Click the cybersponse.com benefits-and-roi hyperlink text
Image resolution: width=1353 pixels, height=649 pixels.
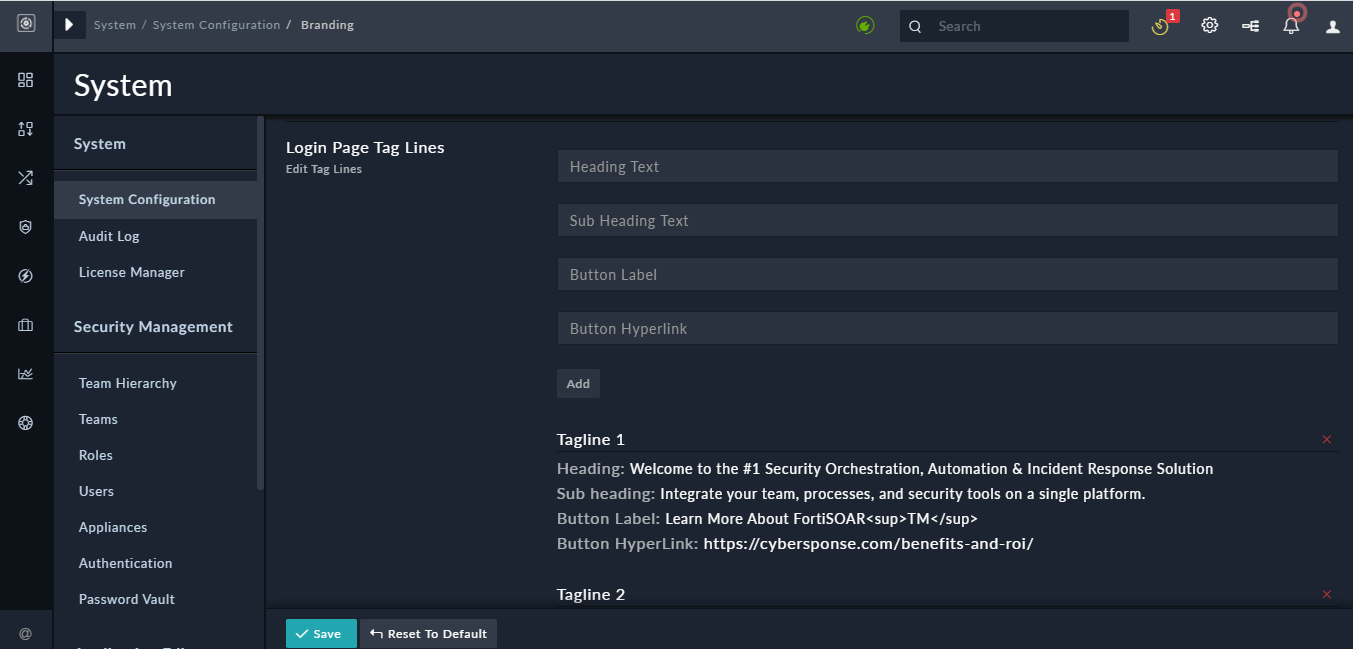[868, 544]
